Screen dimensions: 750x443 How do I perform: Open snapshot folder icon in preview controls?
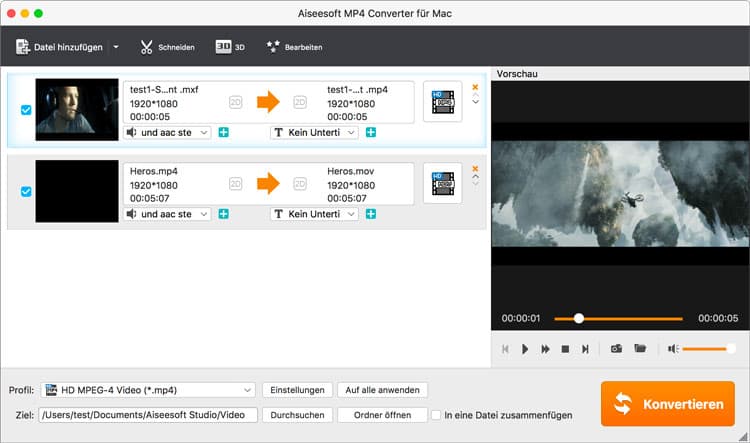tap(639, 348)
